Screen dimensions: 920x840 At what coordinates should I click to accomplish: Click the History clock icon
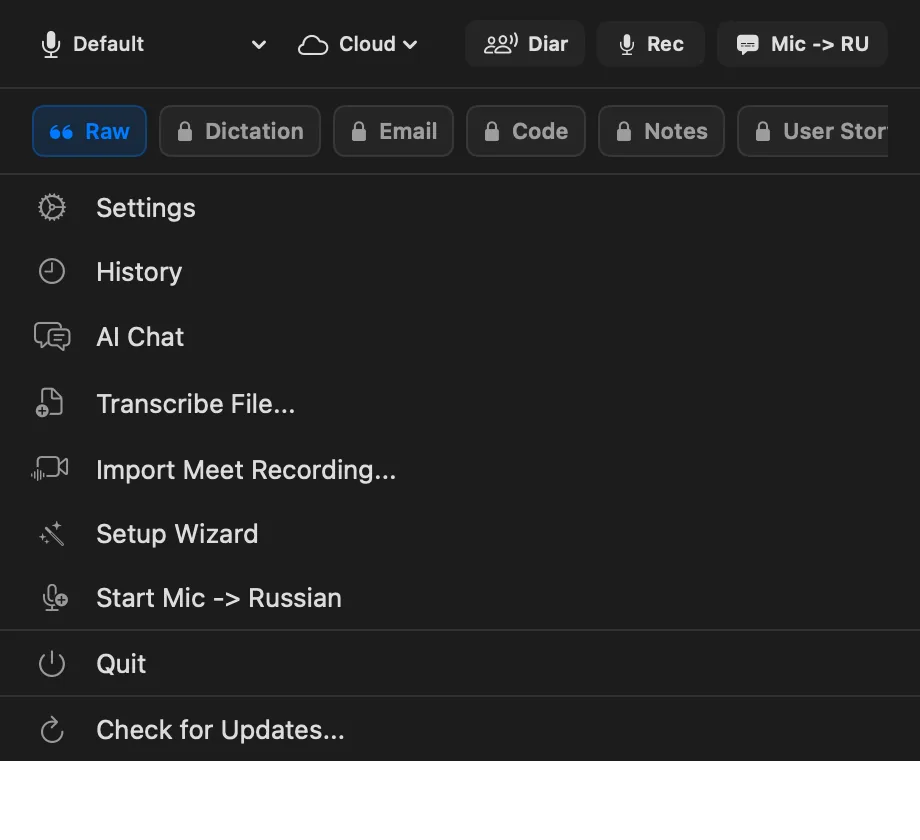(52, 272)
